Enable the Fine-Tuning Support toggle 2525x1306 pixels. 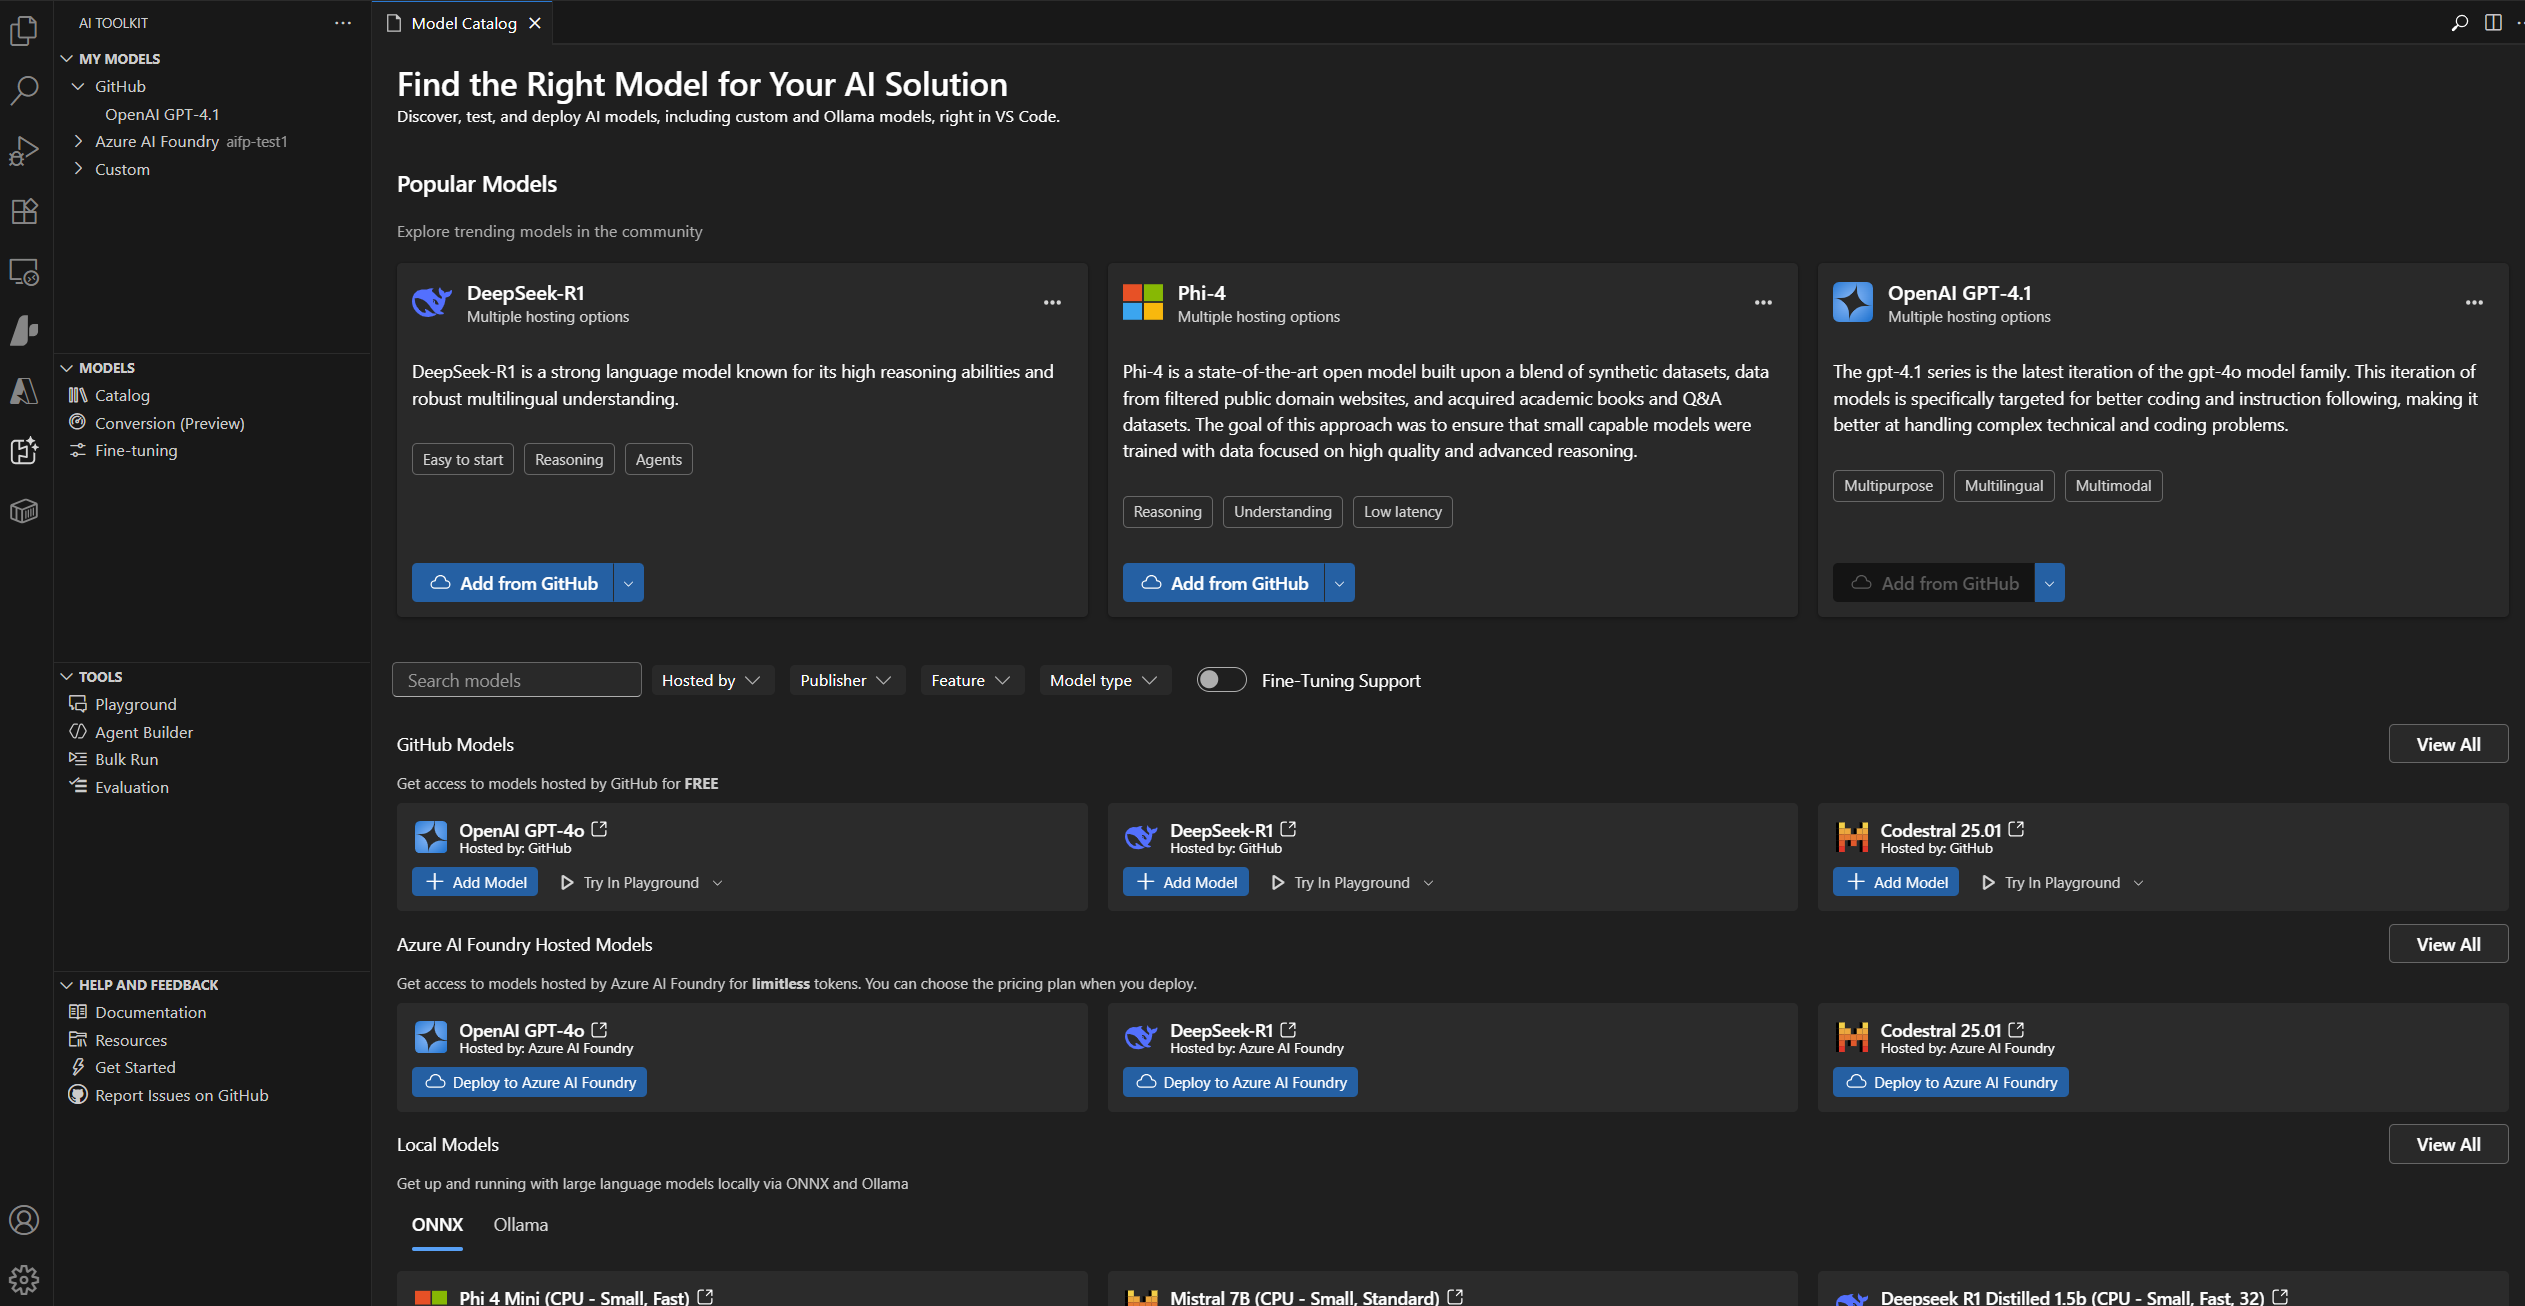(1220, 679)
